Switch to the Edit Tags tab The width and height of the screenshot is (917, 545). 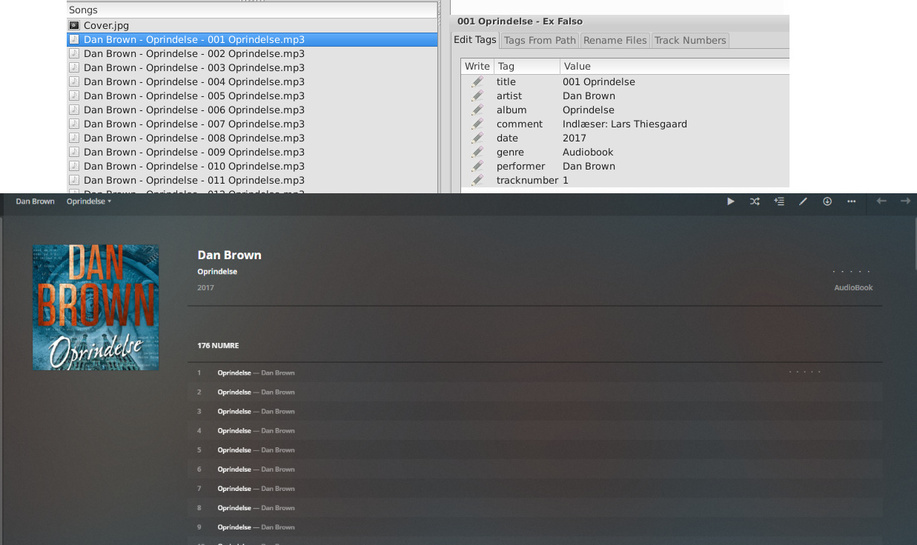point(475,40)
